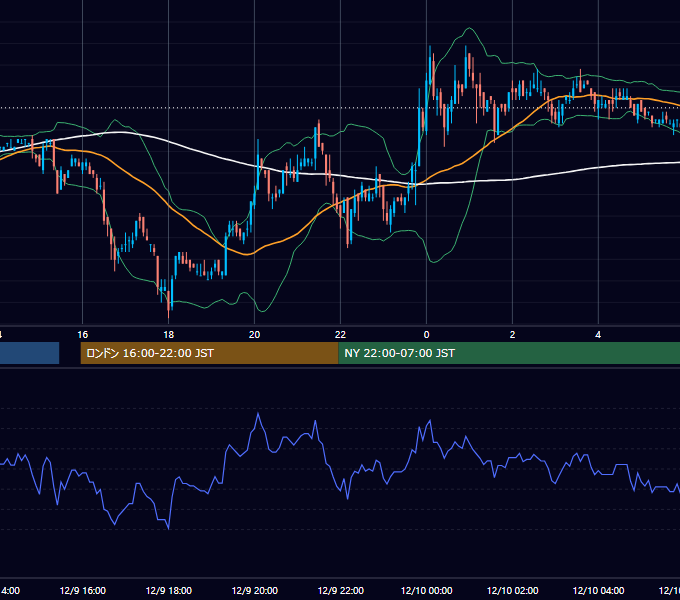Image resolution: width=680 pixels, height=600 pixels.
Task: Click the '12/9 16:00' date label
Action: pyautogui.click(x=82, y=590)
